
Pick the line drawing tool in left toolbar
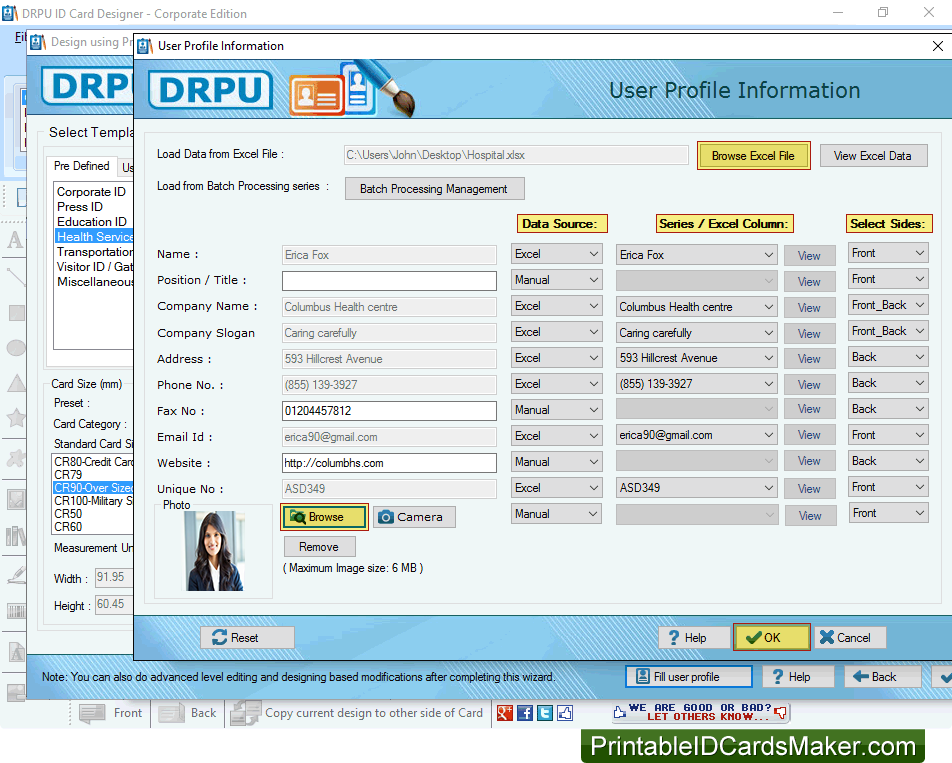click(x=16, y=277)
